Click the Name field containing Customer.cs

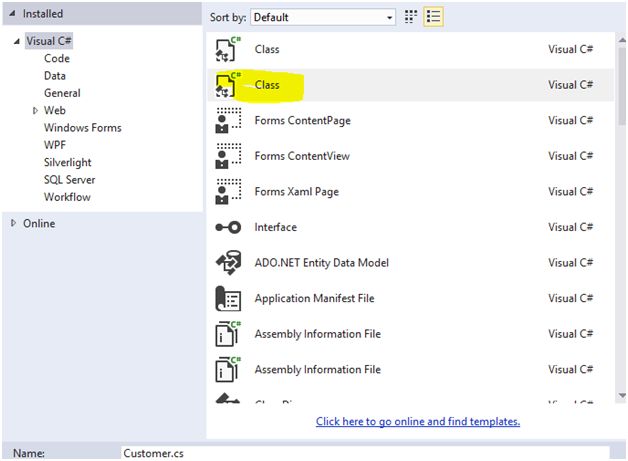(x=364, y=453)
